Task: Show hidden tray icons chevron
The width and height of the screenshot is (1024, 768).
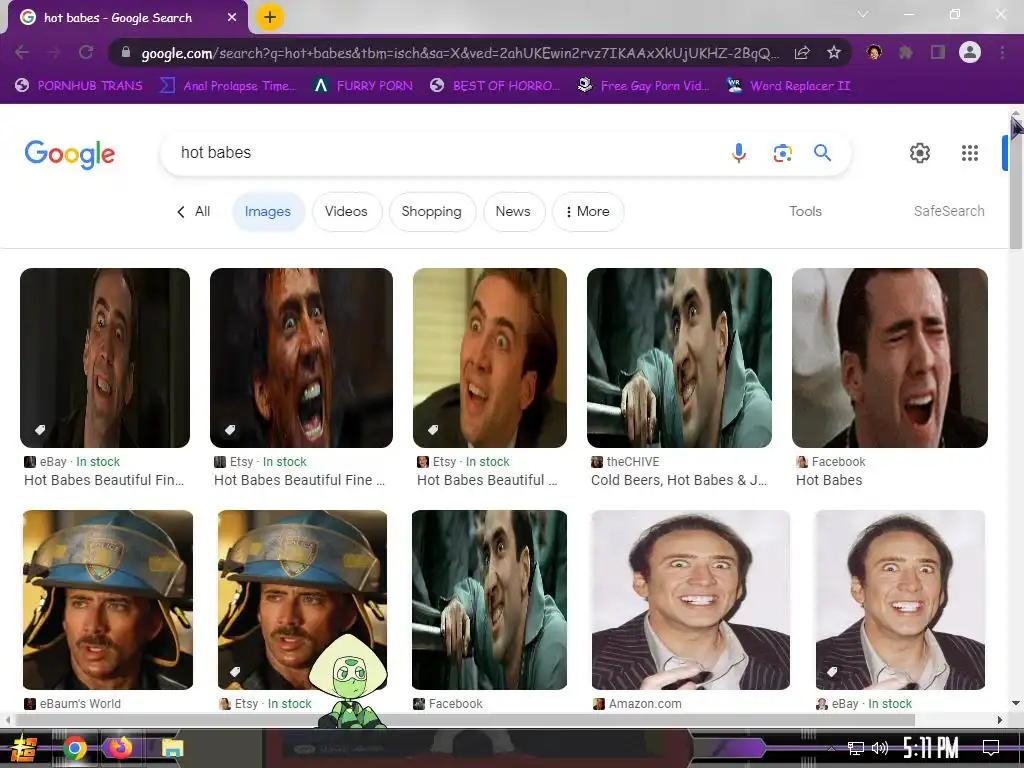Action: [831, 748]
